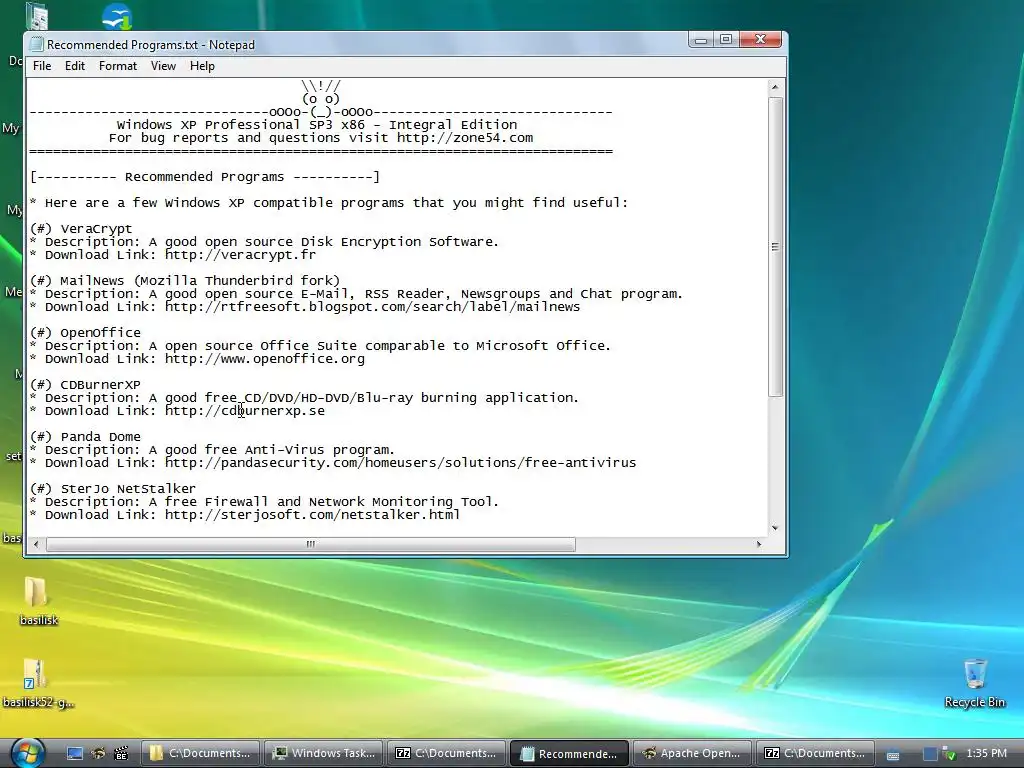Click the keyboard icon in the system tray
The height and width of the screenshot is (768, 1024).
click(x=893, y=754)
